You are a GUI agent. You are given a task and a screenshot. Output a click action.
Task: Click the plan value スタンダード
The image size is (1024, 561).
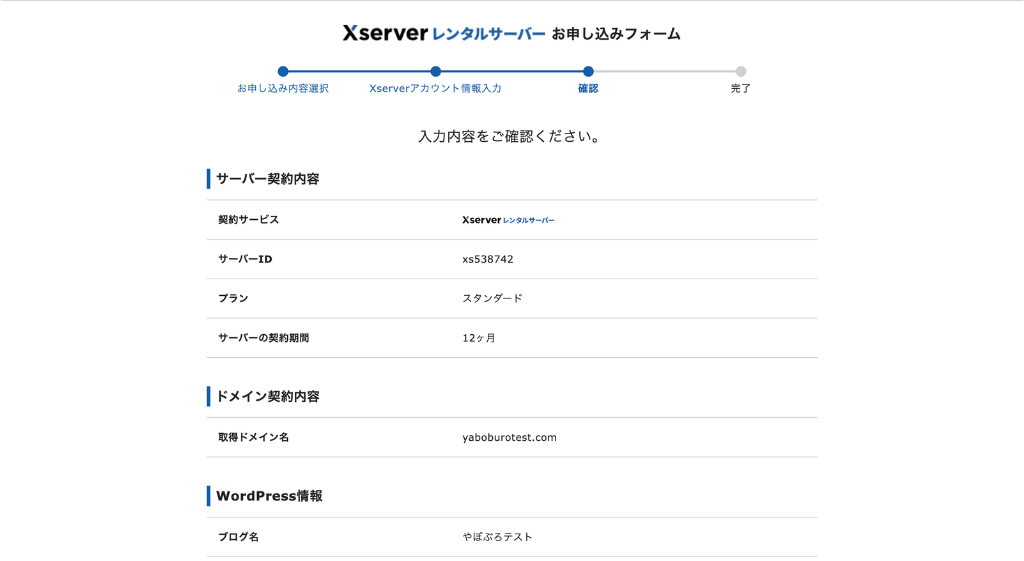click(x=492, y=298)
